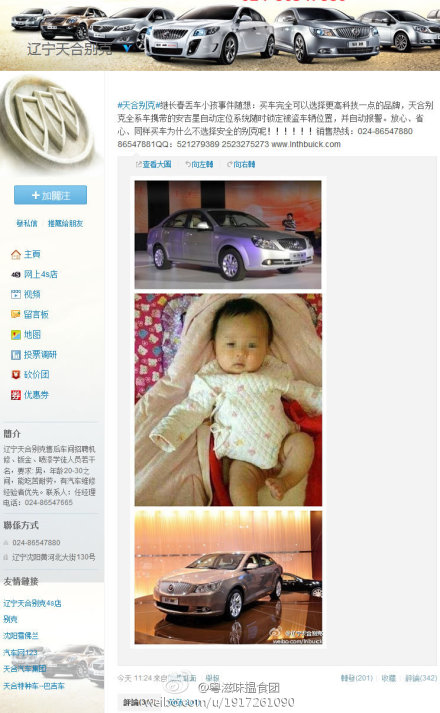The height and width of the screenshot is (713, 440).
Task: Send private message via 发私信
Action: [27, 223]
